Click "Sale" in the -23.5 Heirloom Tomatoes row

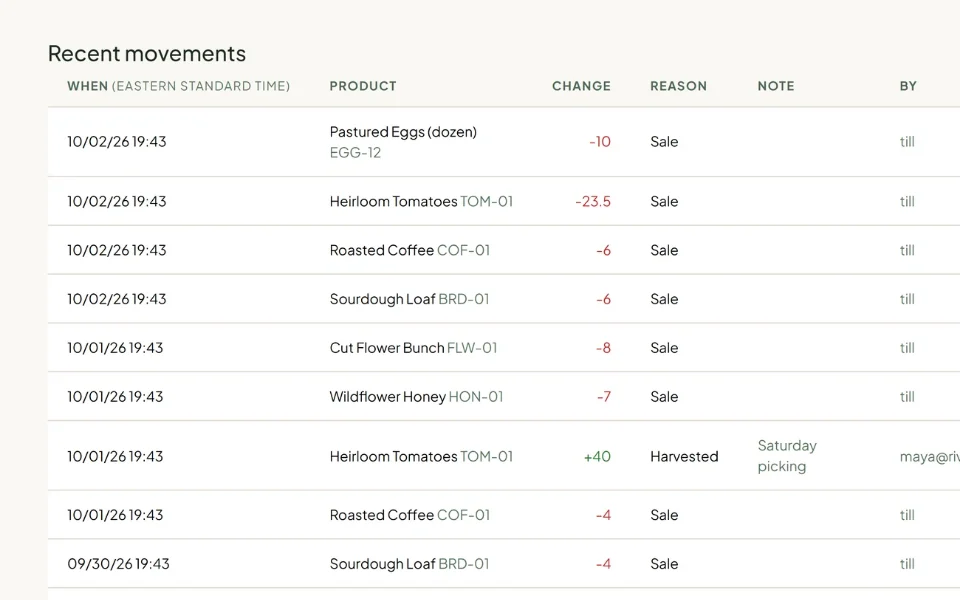tap(664, 201)
